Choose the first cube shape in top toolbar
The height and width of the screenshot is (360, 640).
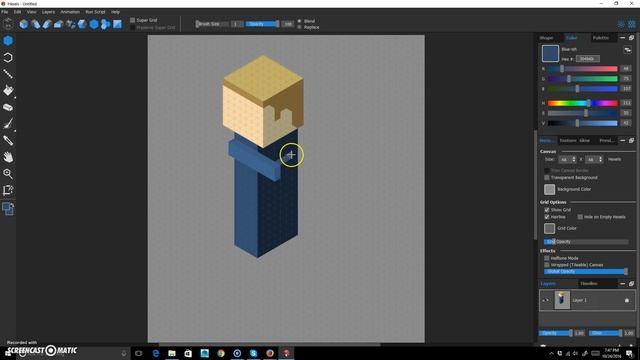coord(24,24)
